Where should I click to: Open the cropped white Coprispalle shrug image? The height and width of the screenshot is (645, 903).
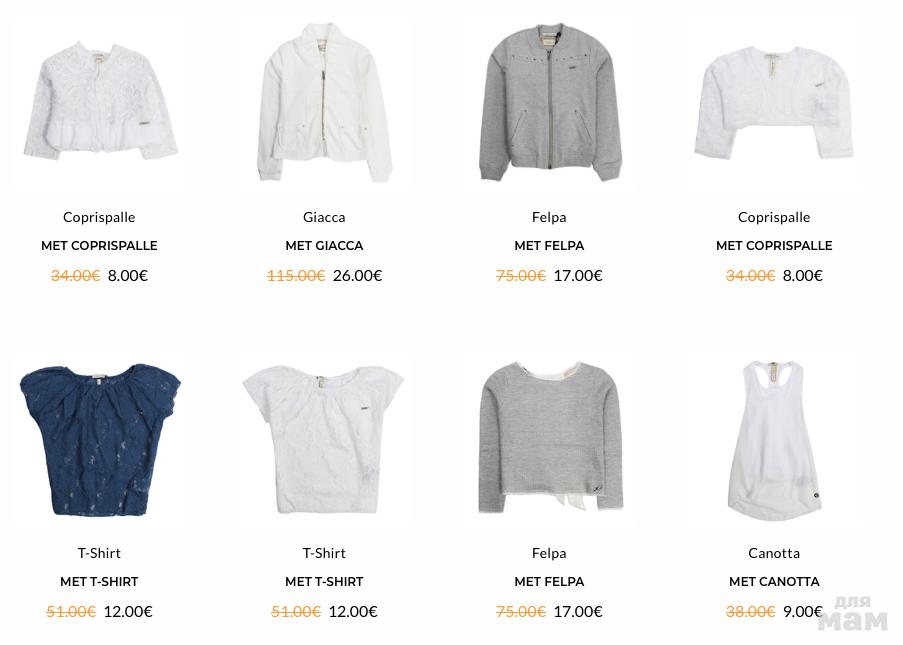[x=774, y=103]
